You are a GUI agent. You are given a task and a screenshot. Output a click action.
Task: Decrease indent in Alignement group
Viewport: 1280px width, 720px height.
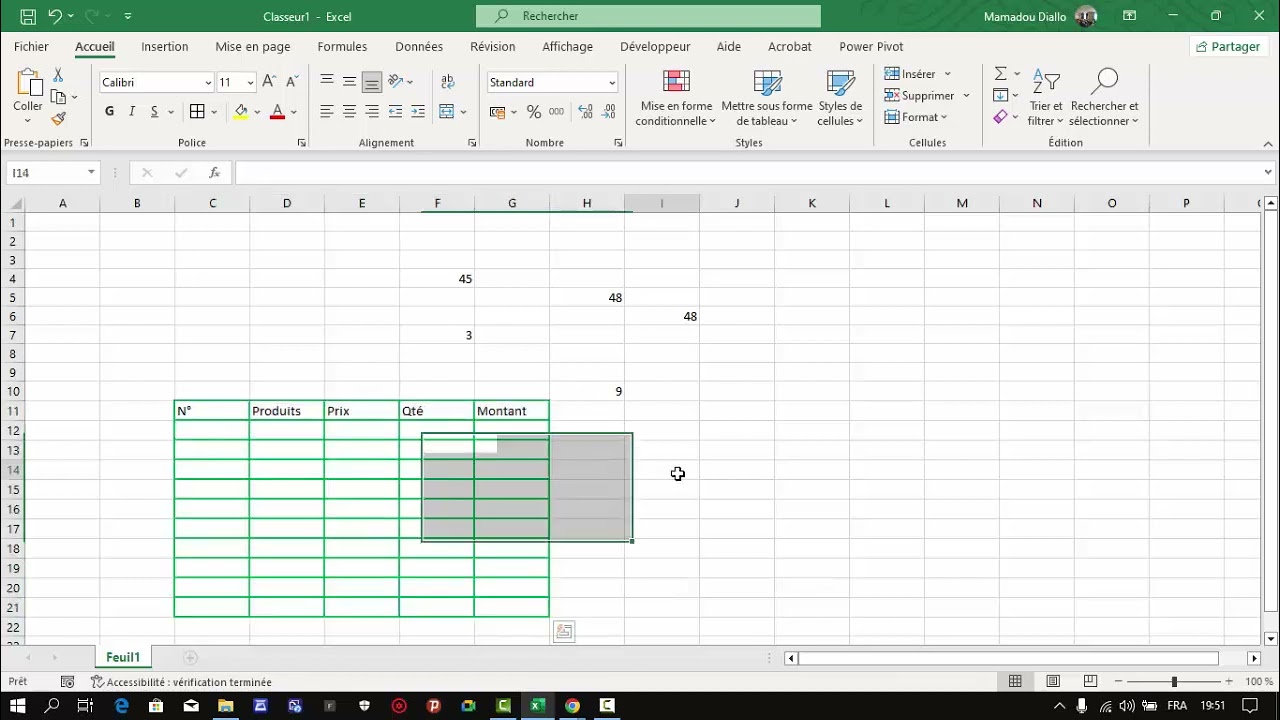[396, 112]
